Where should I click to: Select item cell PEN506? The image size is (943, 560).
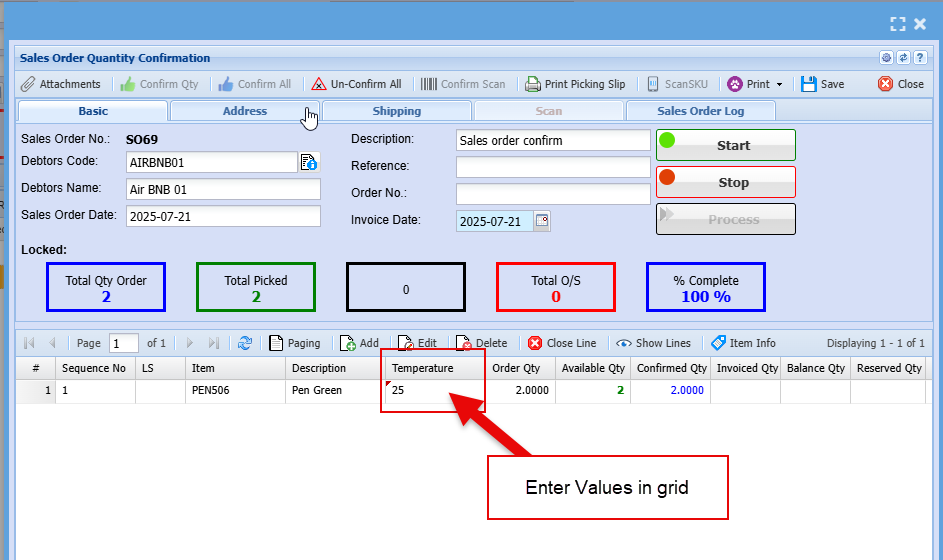[x=236, y=390]
